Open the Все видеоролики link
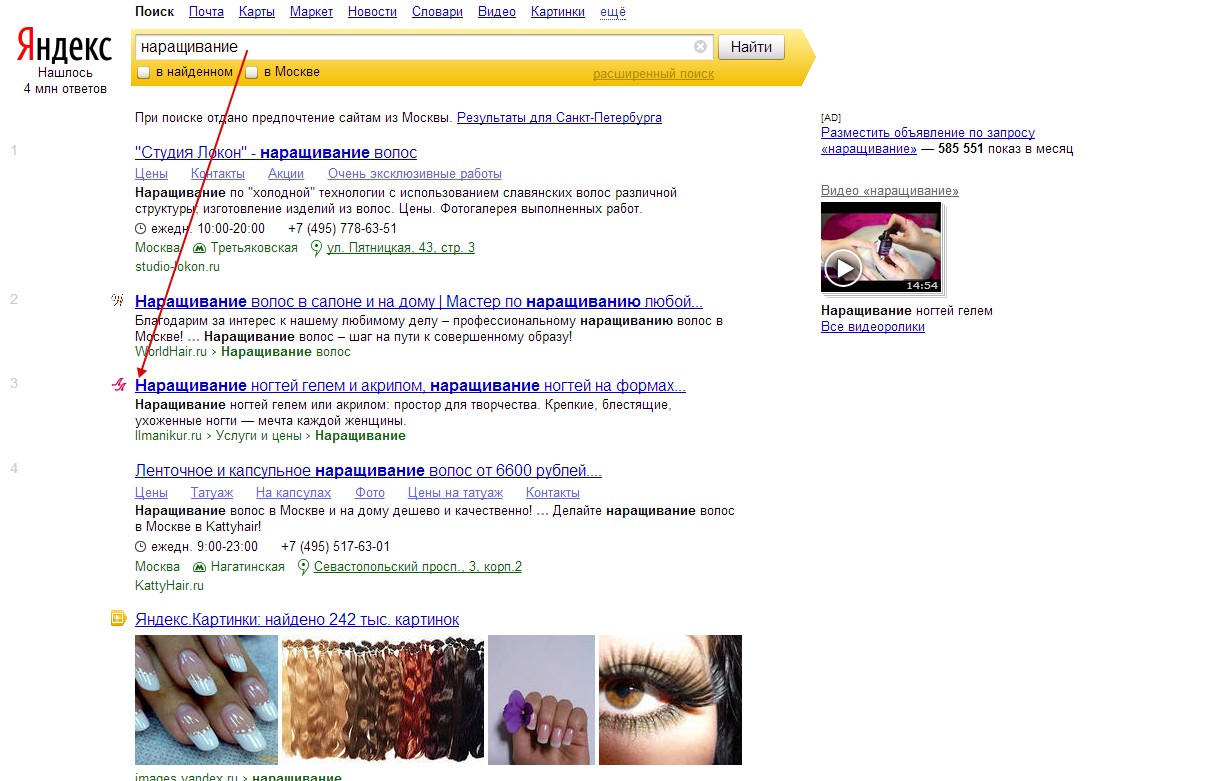 pos(873,327)
